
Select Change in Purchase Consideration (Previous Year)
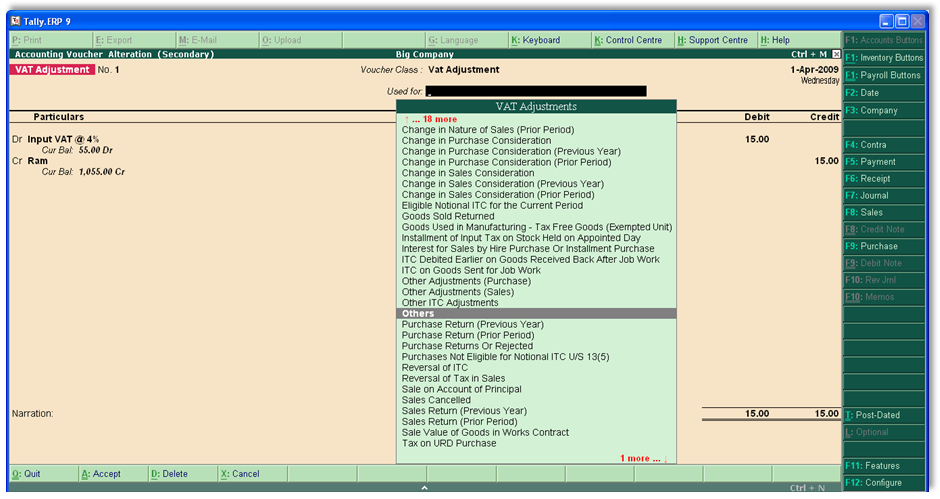click(511, 151)
